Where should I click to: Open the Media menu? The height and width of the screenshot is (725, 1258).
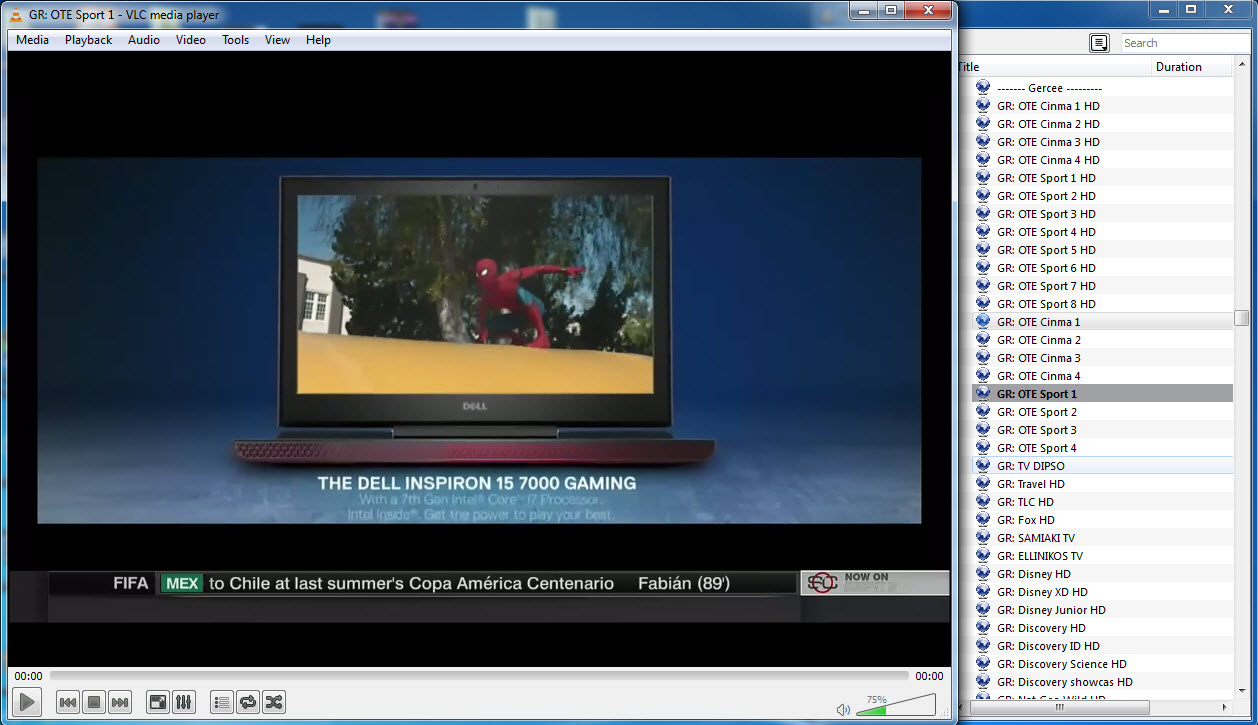32,40
